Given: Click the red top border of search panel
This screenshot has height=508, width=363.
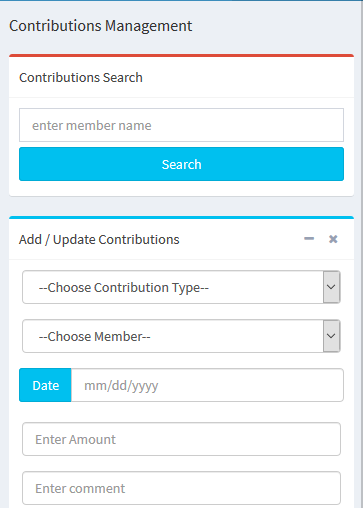Looking at the screenshot, I should pyautogui.click(x=181, y=55).
